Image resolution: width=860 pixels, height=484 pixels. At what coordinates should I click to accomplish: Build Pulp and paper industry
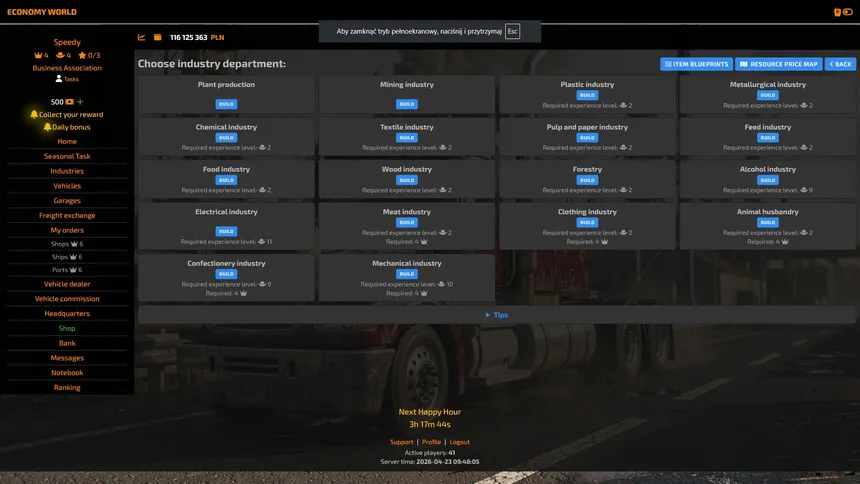(x=587, y=138)
